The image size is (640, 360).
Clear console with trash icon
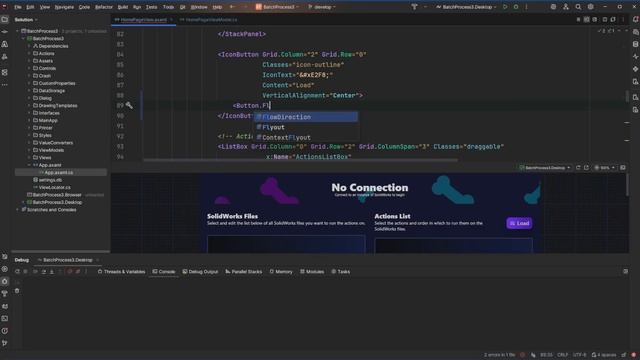pos(17,291)
